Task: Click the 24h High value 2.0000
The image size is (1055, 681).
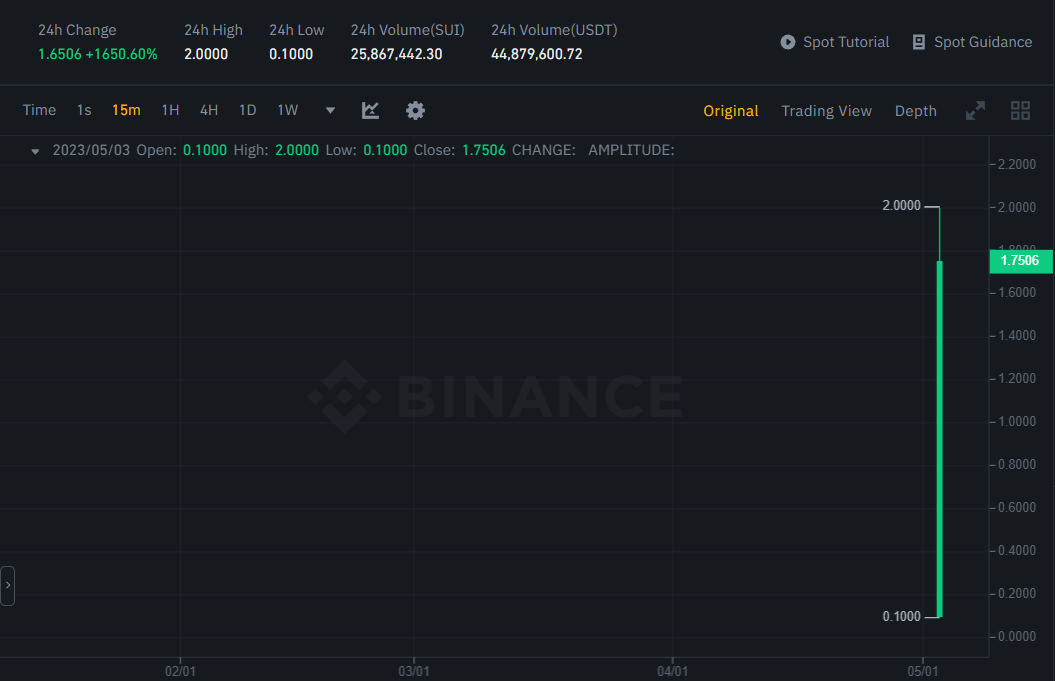Action: [x=206, y=54]
